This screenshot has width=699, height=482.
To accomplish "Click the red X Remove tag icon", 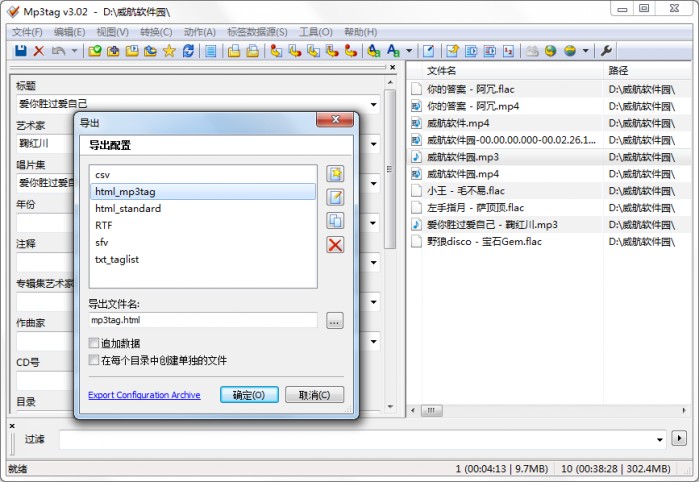I will pos(39,51).
